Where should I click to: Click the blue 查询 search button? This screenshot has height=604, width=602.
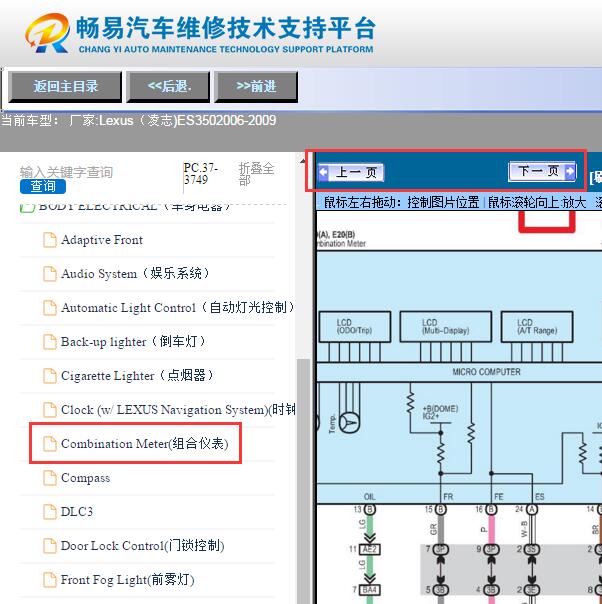click(x=43, y=186)
